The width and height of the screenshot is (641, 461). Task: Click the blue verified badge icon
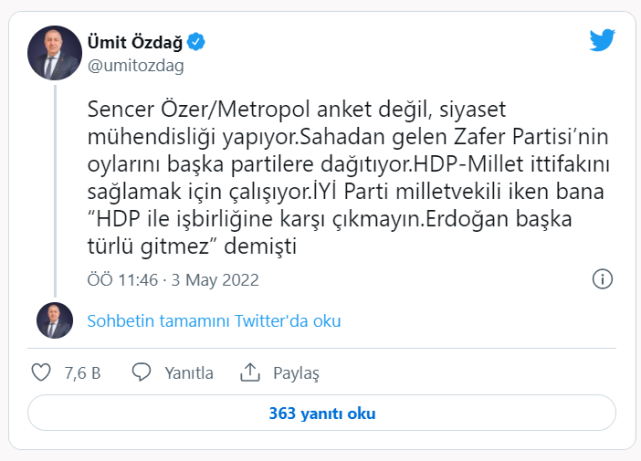point(196,42)
